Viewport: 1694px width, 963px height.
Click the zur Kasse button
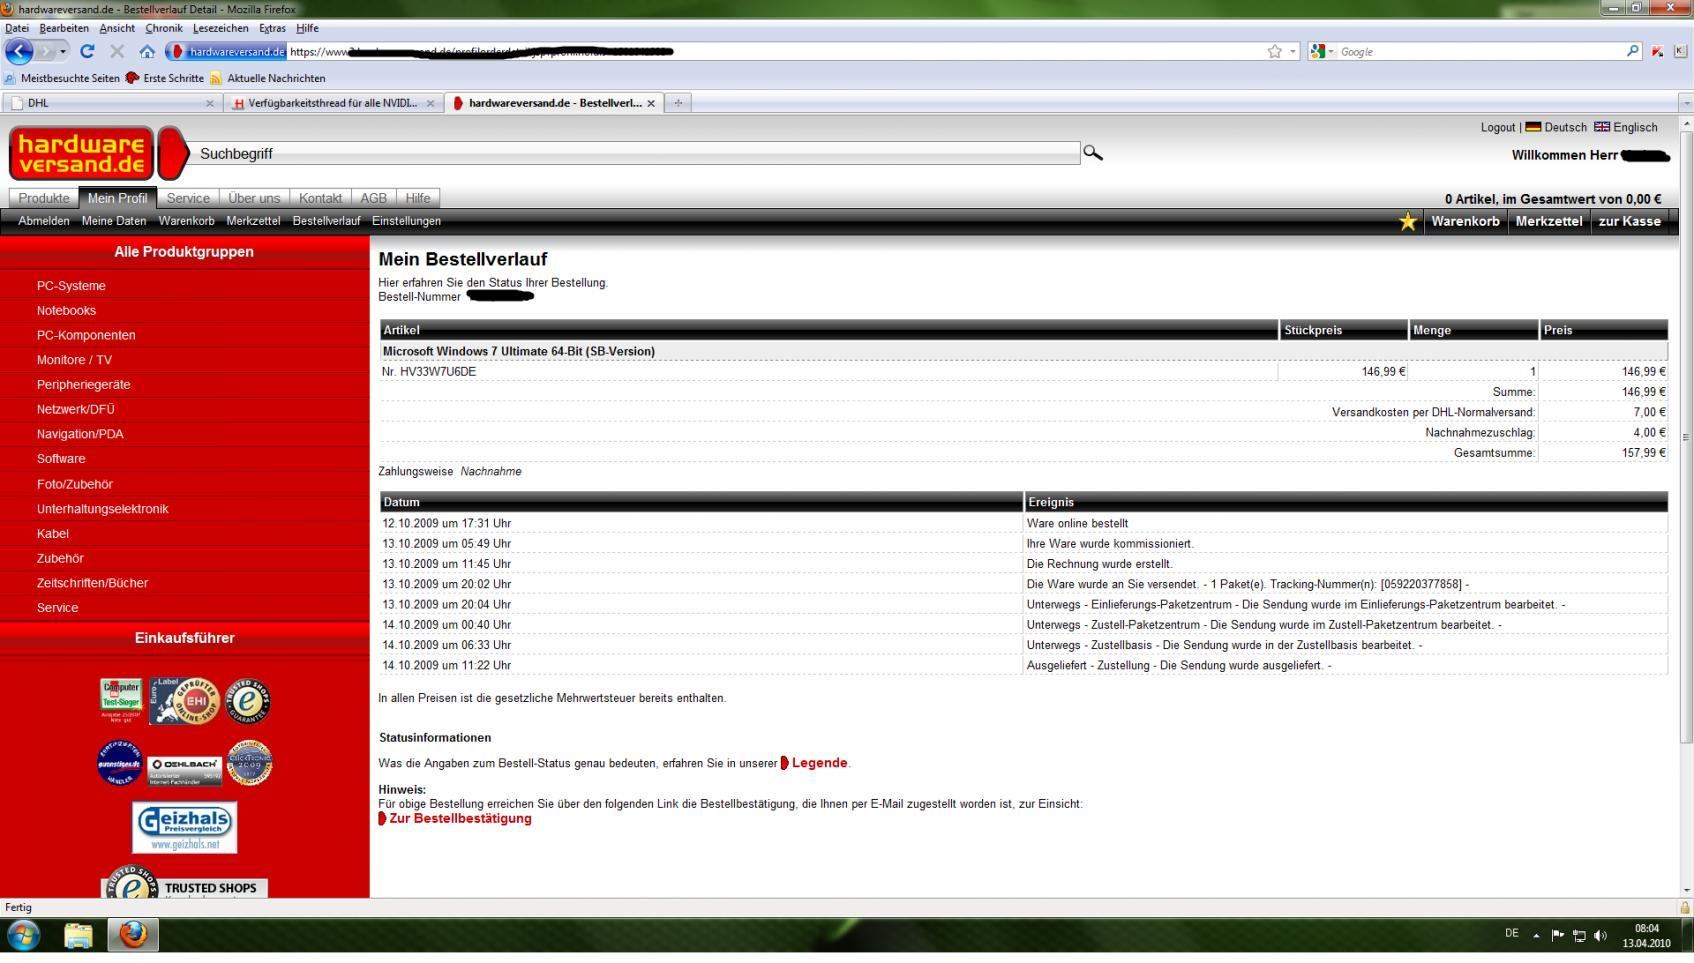[x=1629, y=222]
